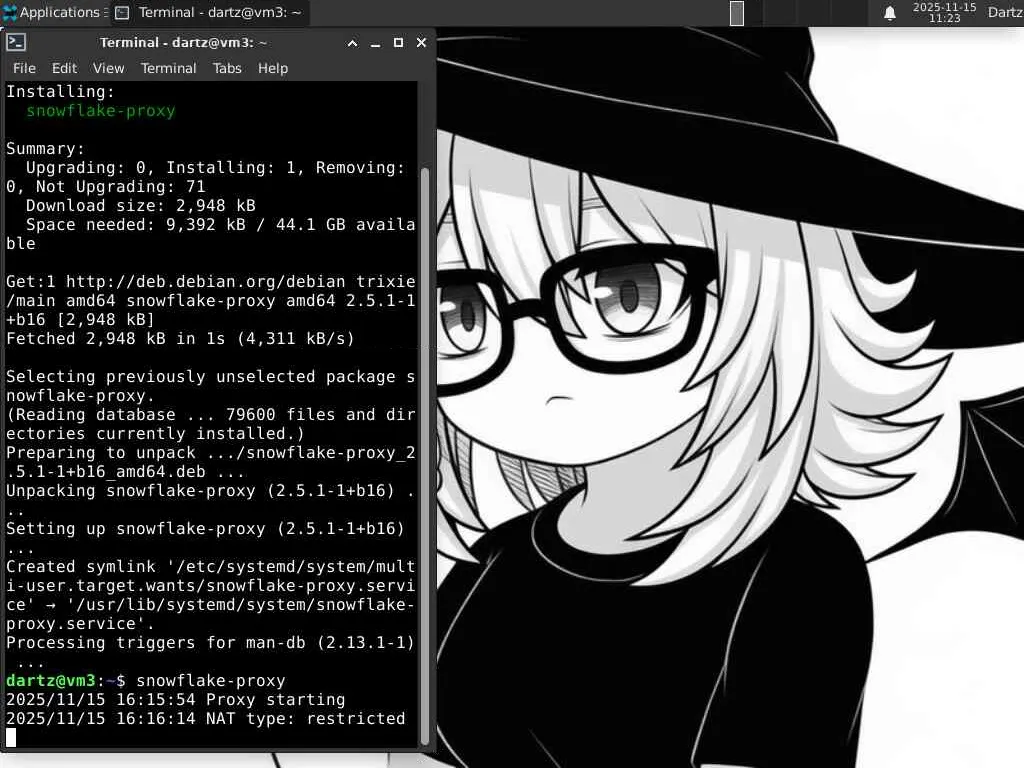
Task: Maximize the Terminal window
Action: pyautogui.click(x=398, y=42)
